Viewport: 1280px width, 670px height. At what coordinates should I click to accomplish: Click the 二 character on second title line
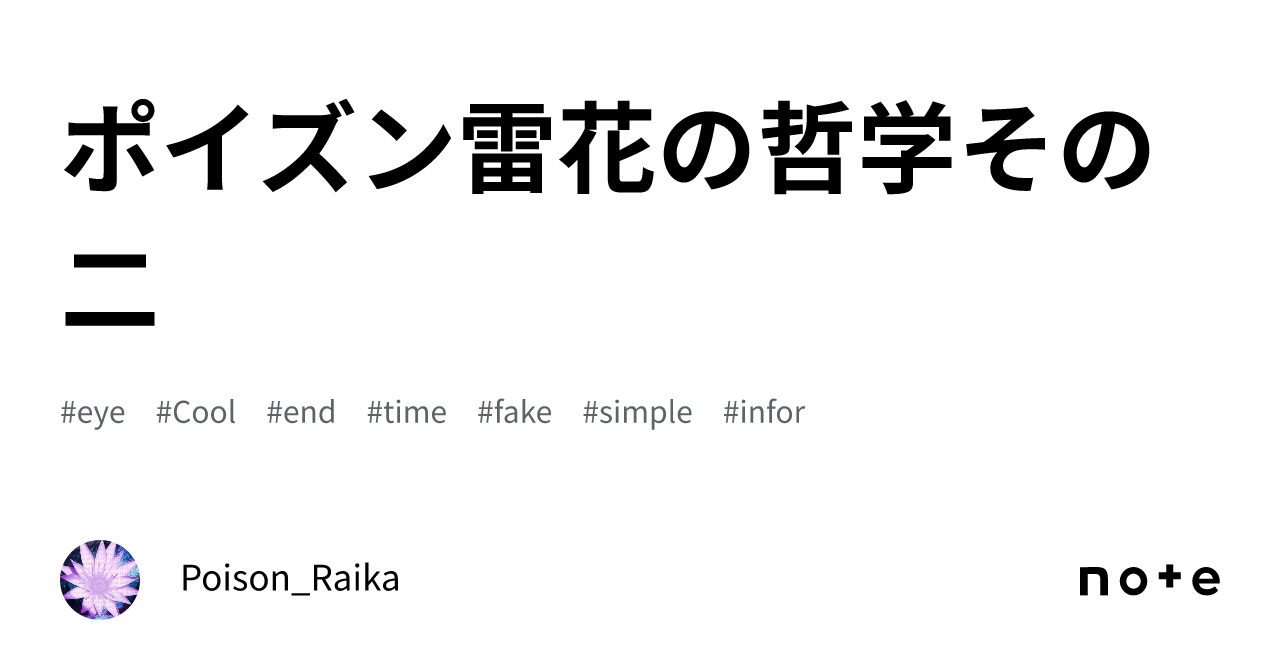pos(110,291)
